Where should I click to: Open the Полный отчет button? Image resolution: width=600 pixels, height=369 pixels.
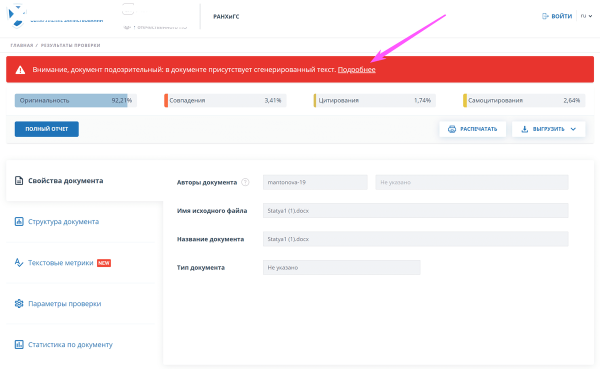47,129
